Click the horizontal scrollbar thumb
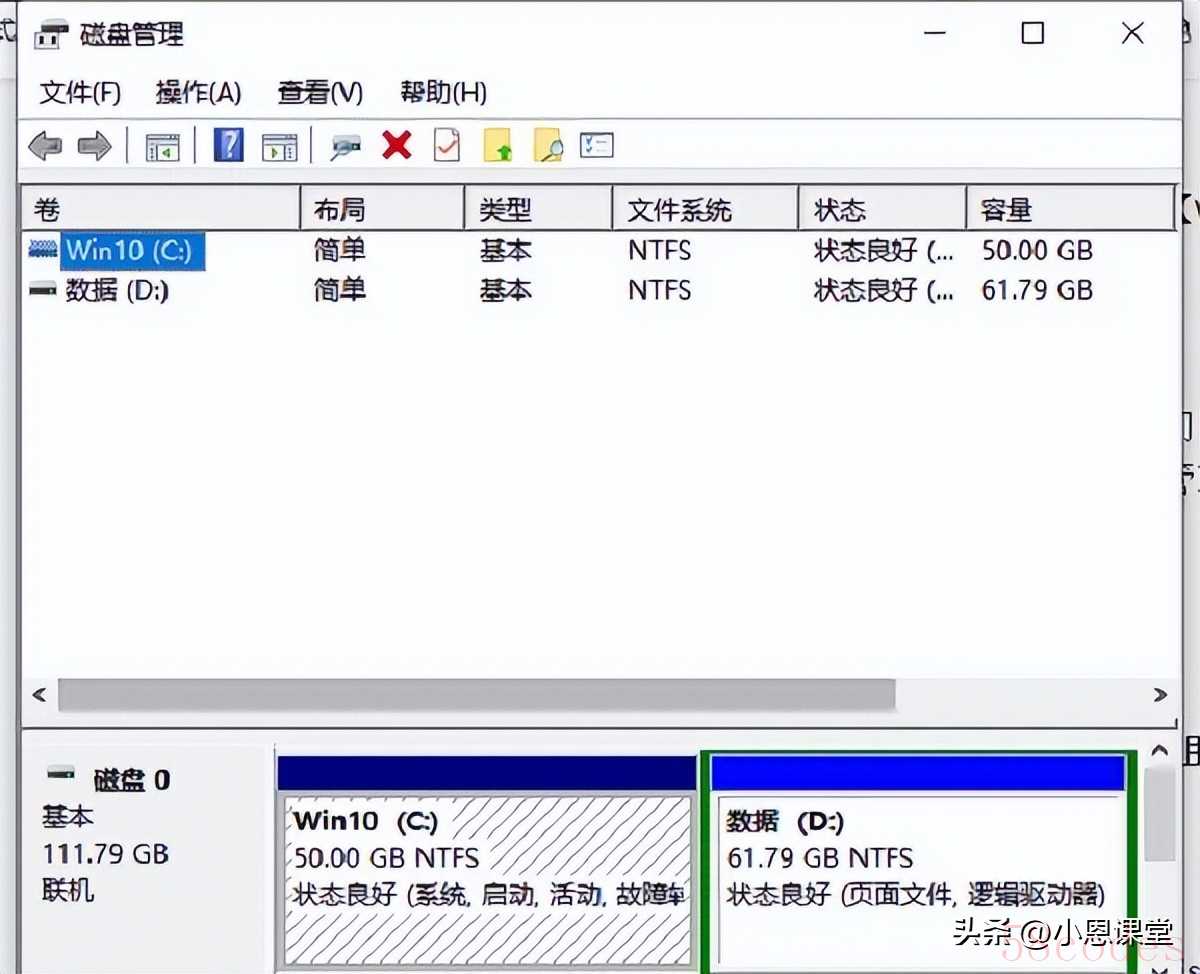This screenshot has width=1200, height=974. click(476, 694)
